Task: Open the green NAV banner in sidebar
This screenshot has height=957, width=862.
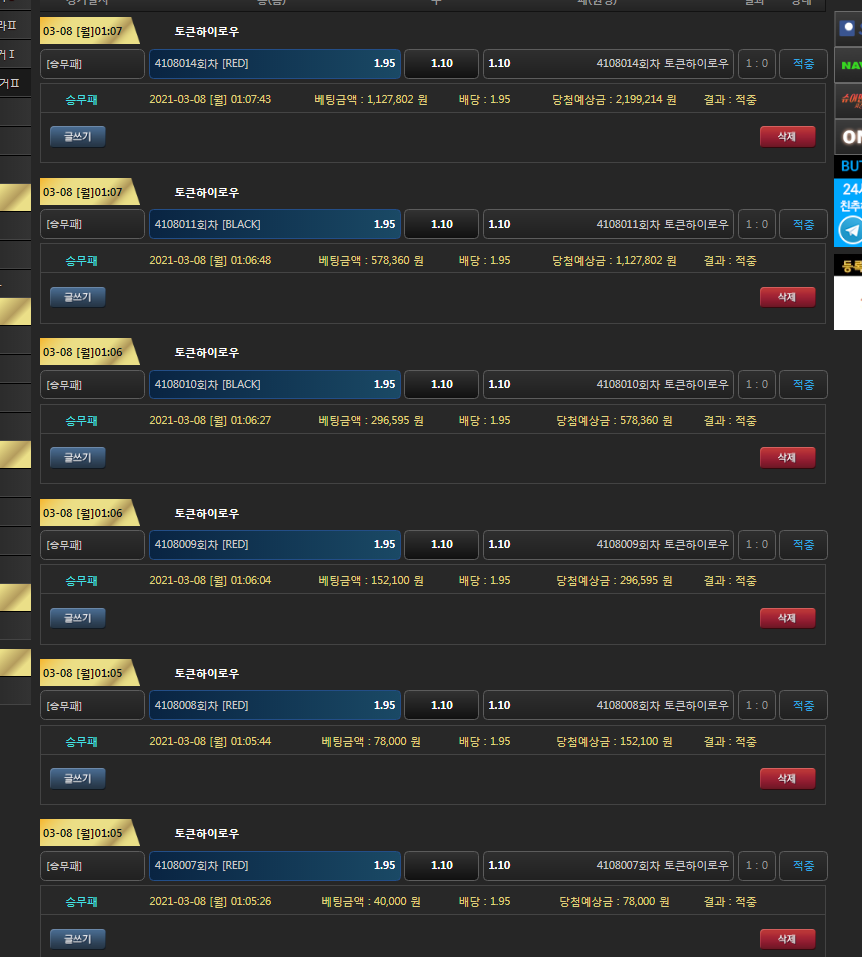Action: tap(848, 65)
